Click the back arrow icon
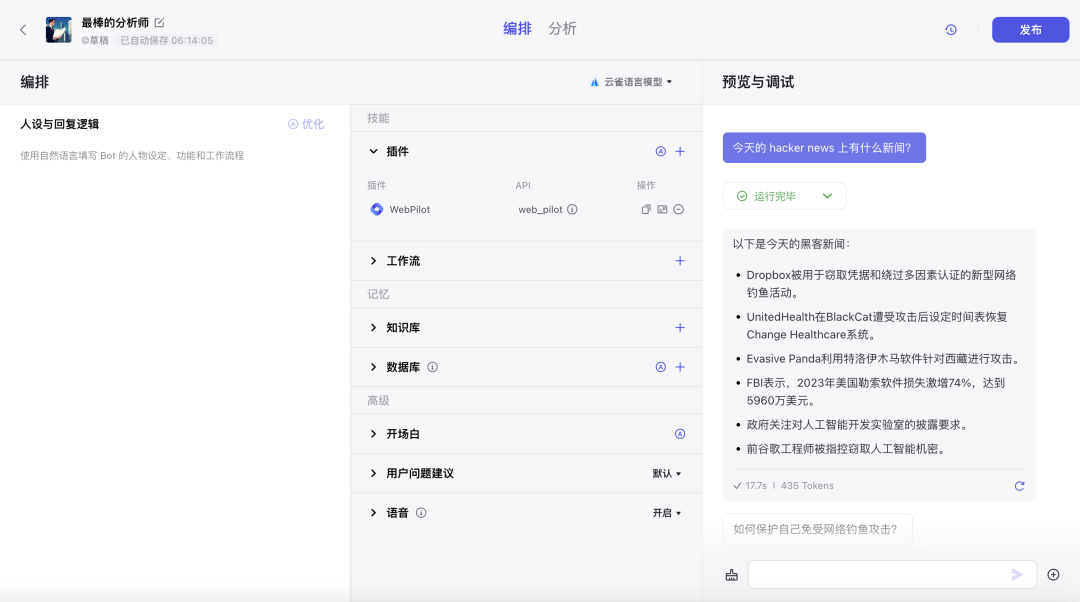Screen dimensions: 1080x602 pos(23,30)
